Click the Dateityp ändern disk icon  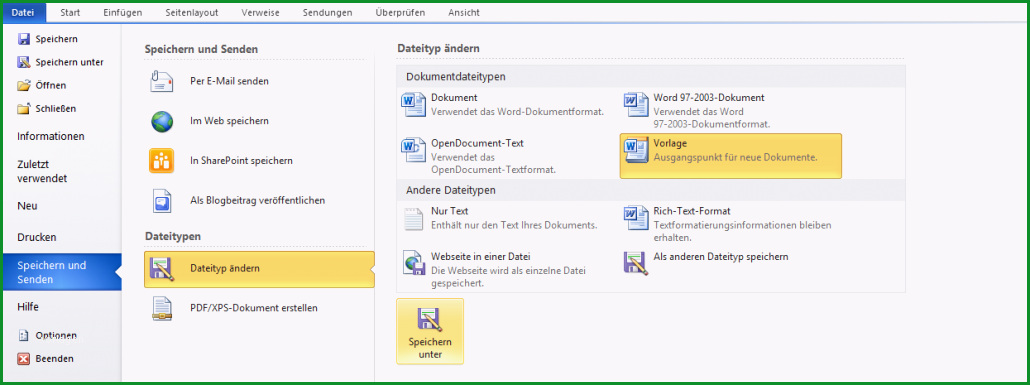[162, 269]
